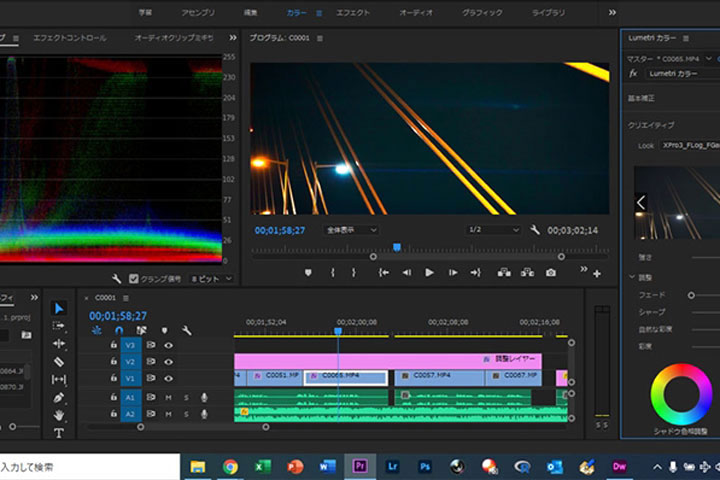Viewport: 720px width, 480px height.
Task: Add marker in timeline header
Action: click(164, 330)
